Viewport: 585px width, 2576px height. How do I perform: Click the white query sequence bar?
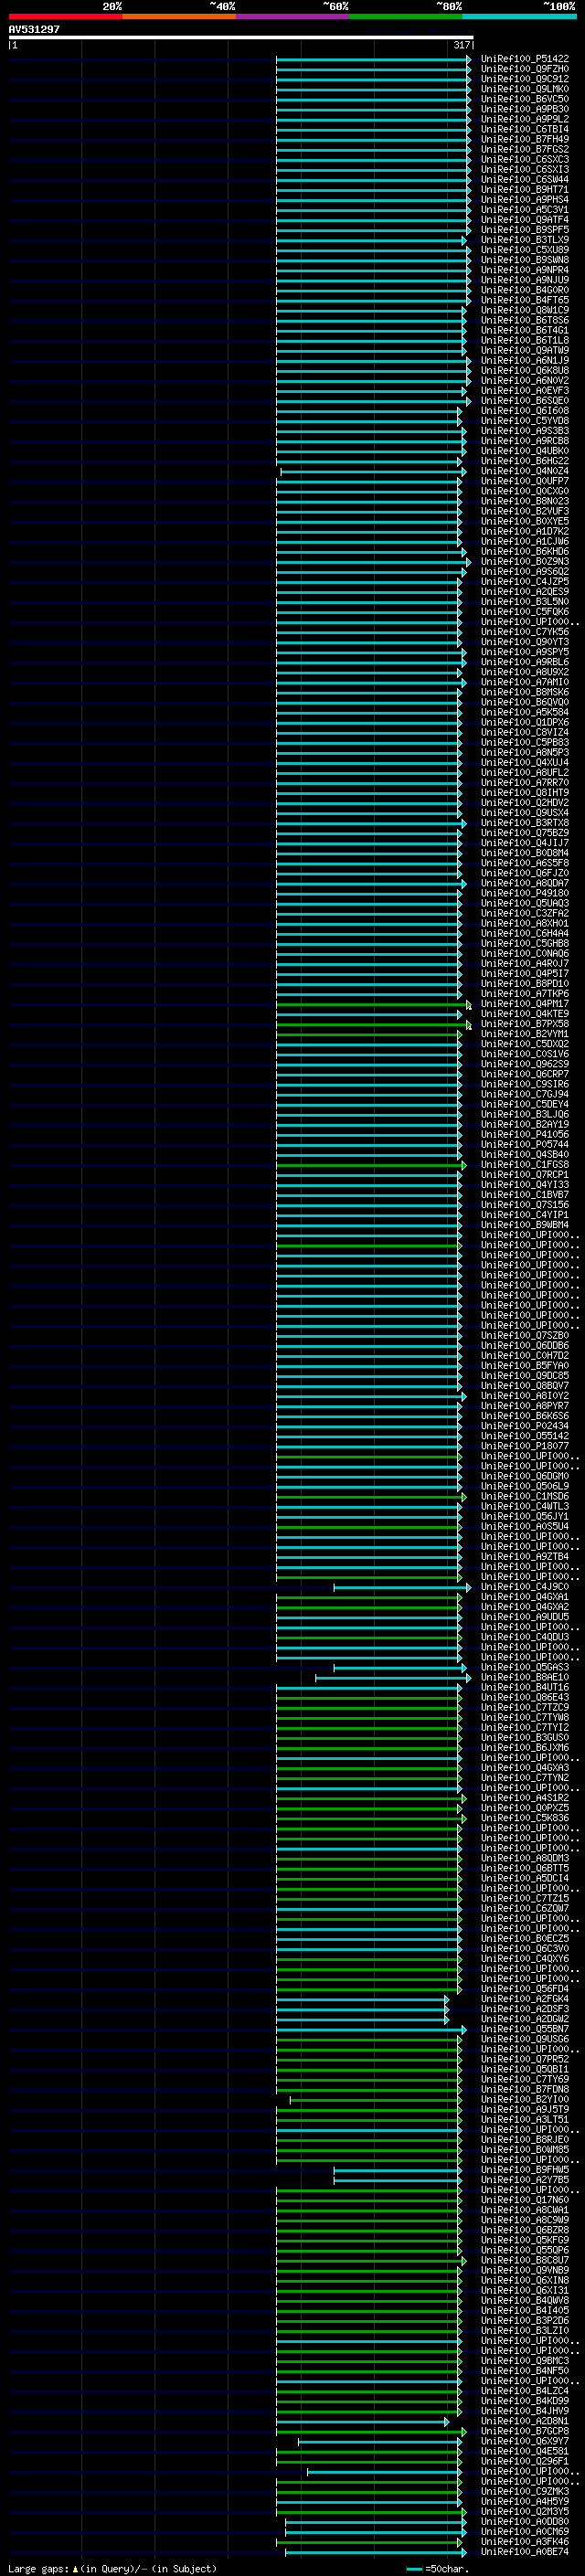click(241, 37)
